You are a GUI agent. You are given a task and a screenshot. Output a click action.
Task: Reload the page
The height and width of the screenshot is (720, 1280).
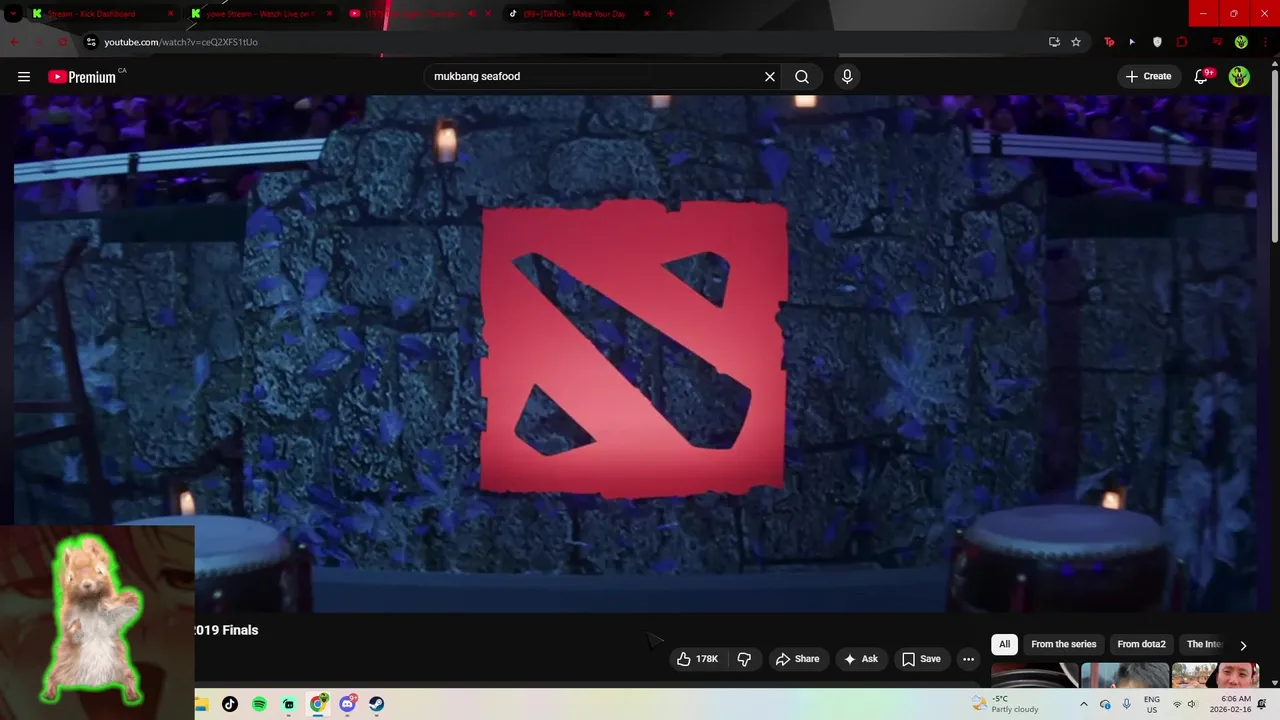pyautogui.click(x=62, y=42)
